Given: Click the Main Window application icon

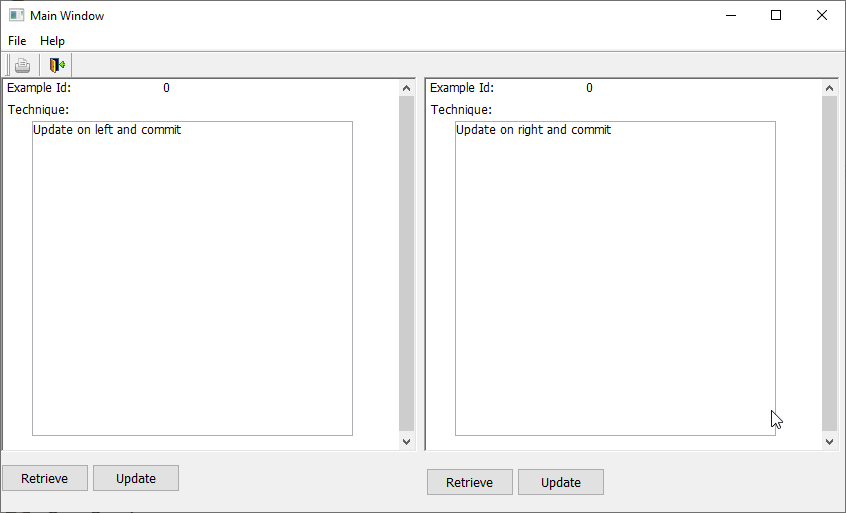Looking at the screenshot, I should pyautogui.click(x=16, y=16).
